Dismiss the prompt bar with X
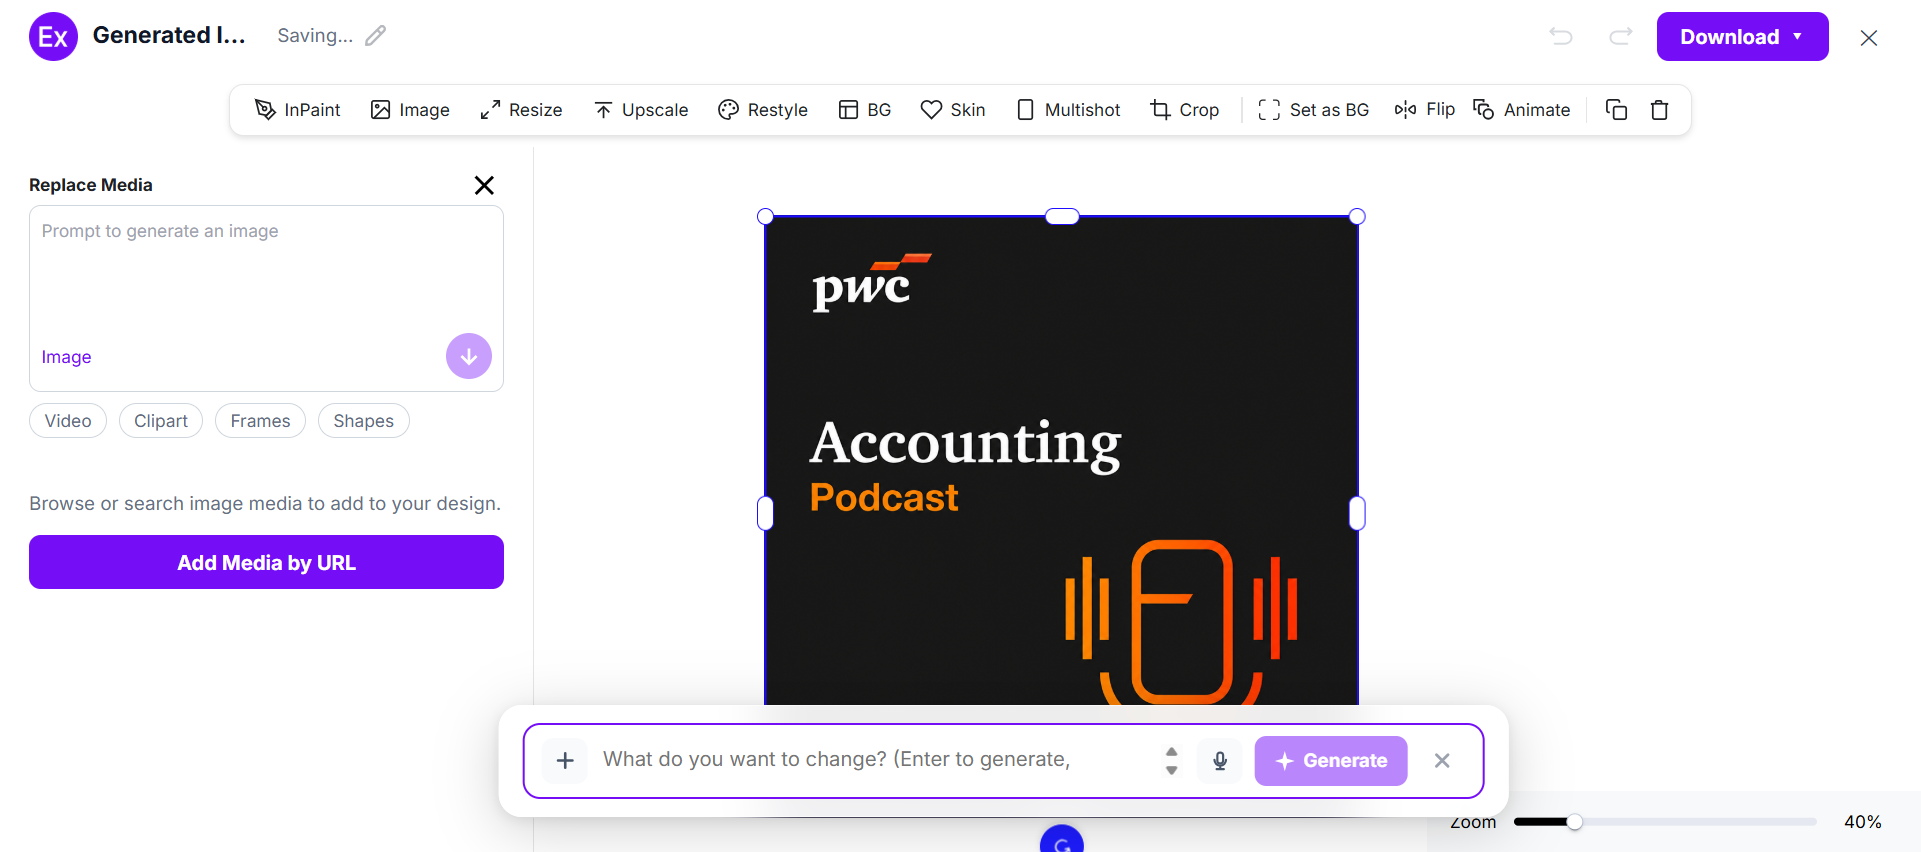Image resolution: width=1921 pixels, height=852 pixels. tap(1442, 761)
